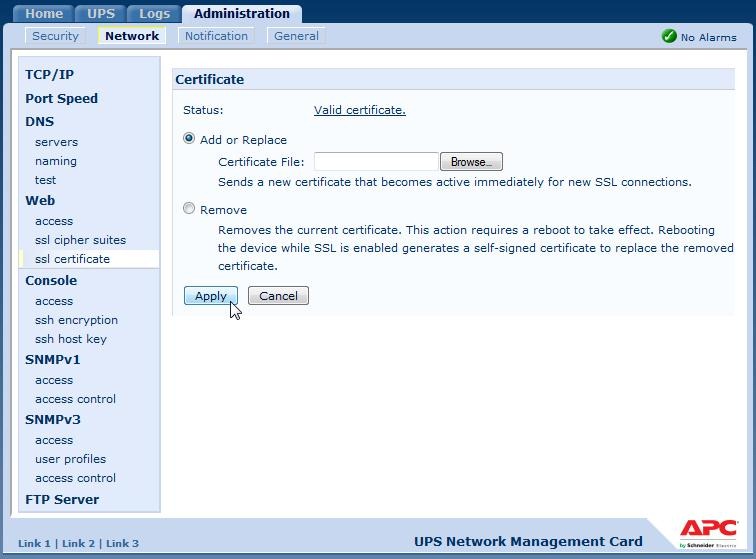This screenshot has height=559, width=756.
Task: Open the Logs tab
Action: pyautogui.click(x=154, y=14)
